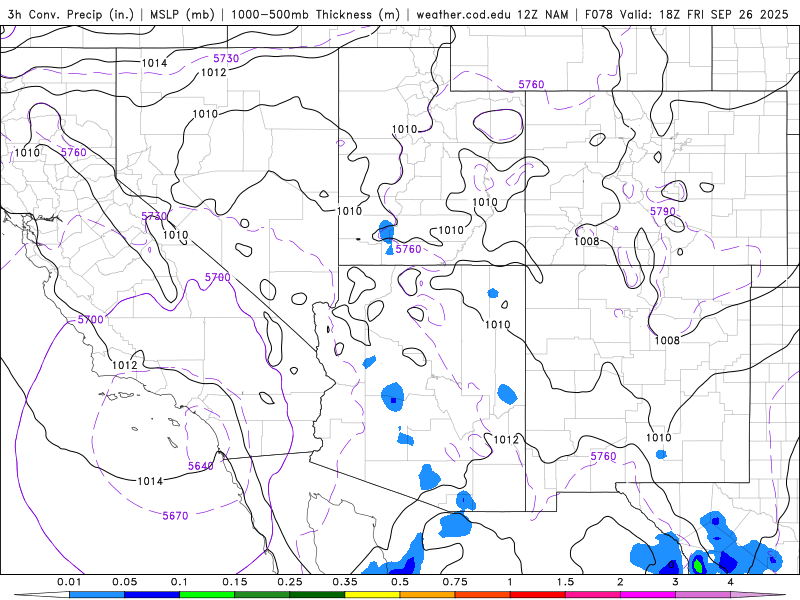Select the "F078 Valid: 18Z FRI SEP 26 2025" text
Screen dimensions: 800x600
687,14
